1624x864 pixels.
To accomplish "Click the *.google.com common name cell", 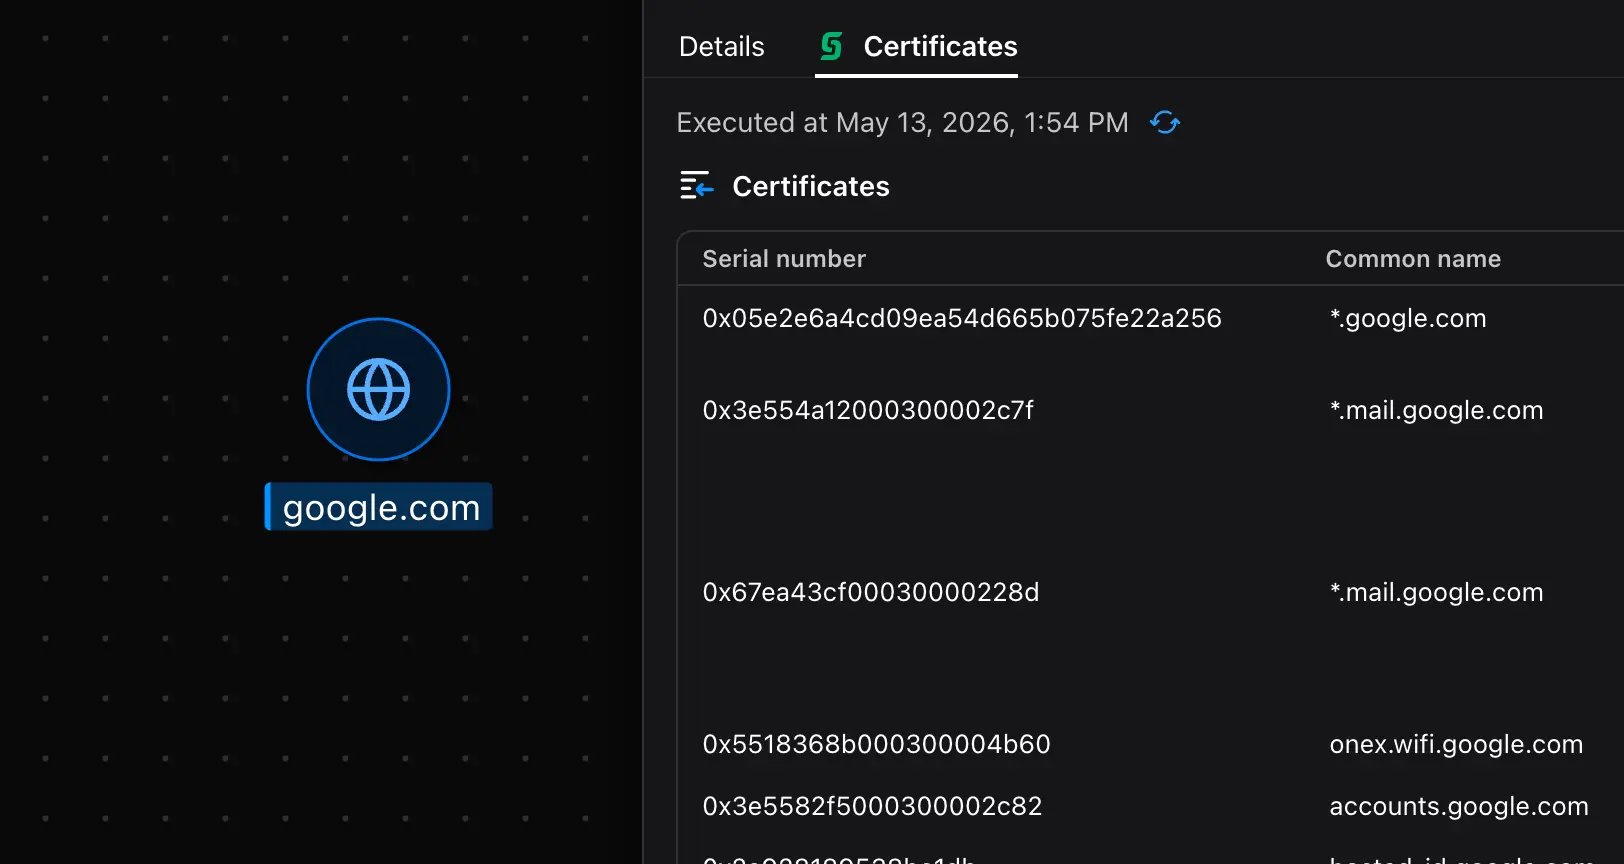I will point(1408,318).
